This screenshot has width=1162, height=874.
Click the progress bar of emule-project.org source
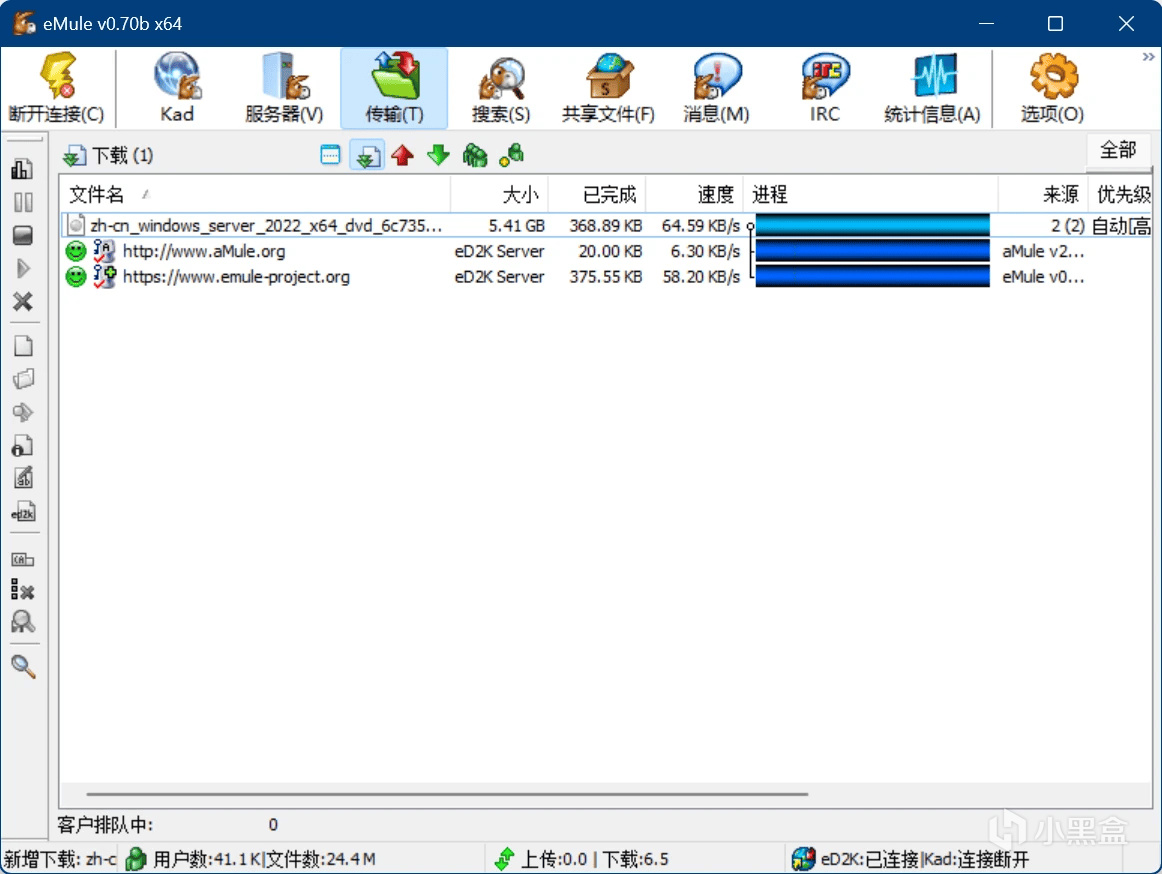[872, 277]
